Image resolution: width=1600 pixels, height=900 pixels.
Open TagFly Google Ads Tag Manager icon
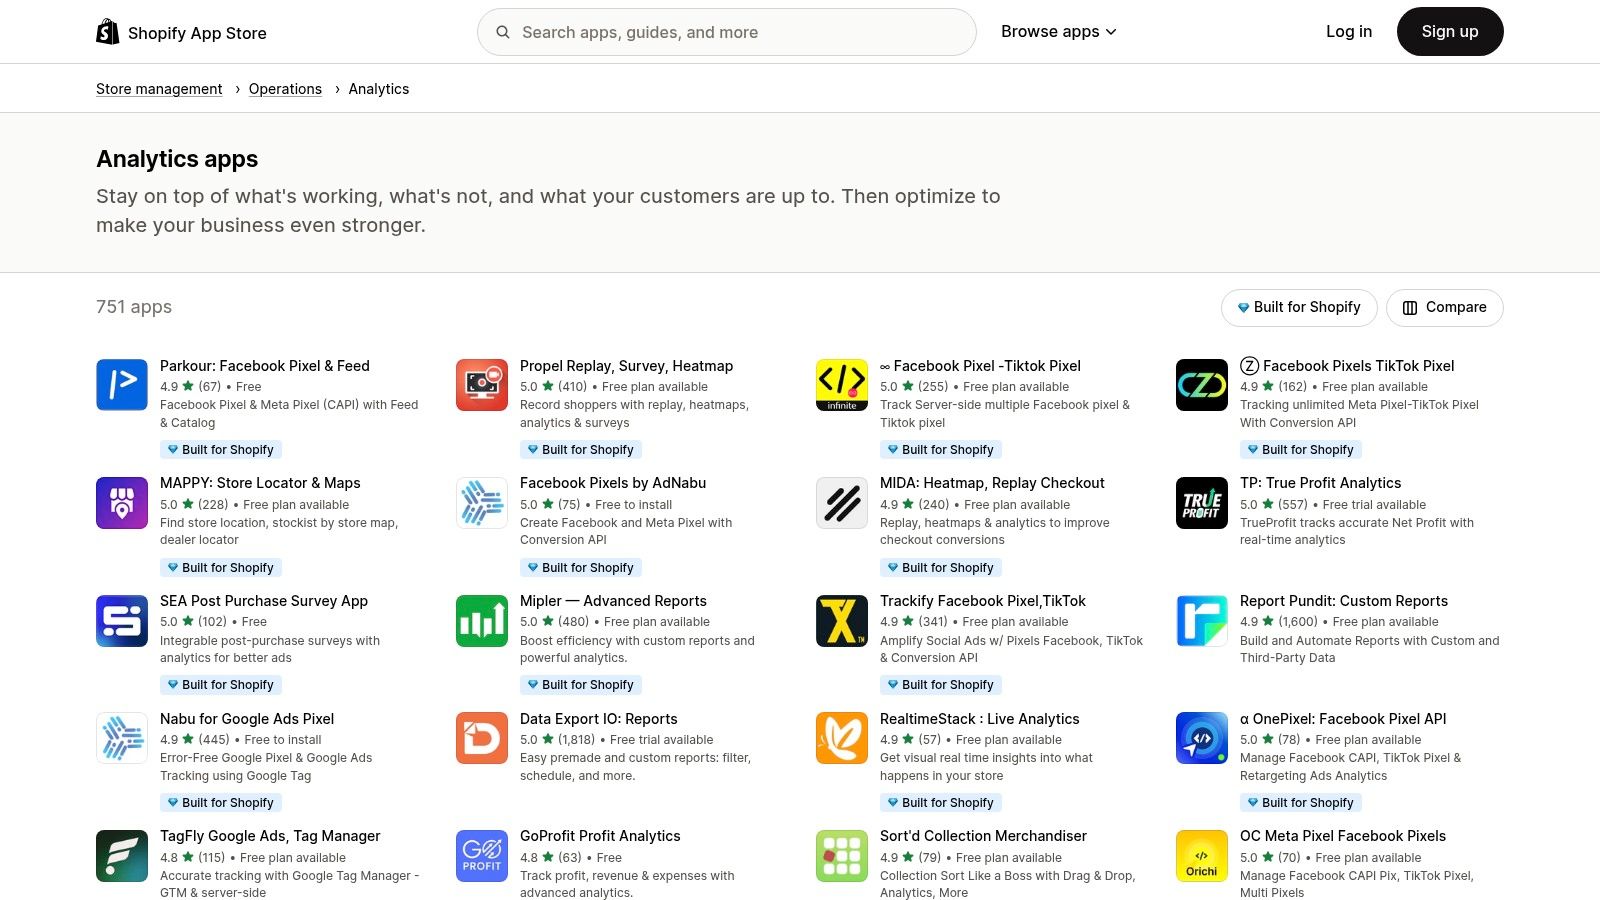(122, 856)
